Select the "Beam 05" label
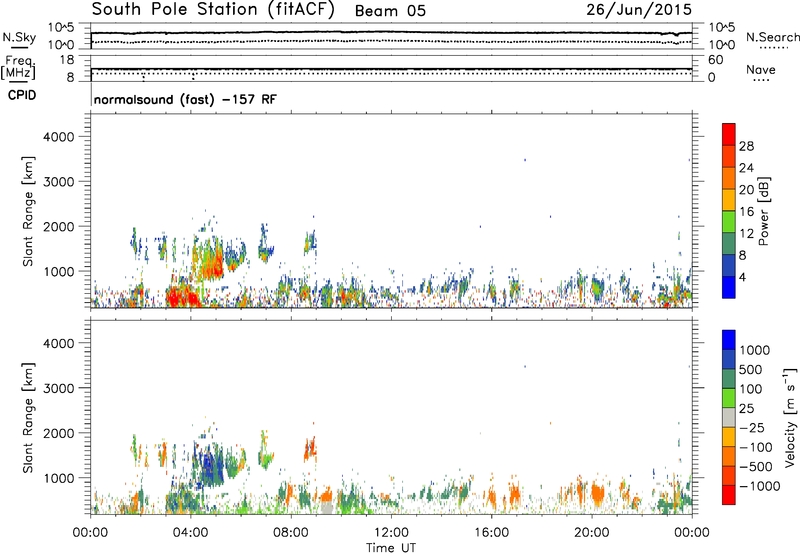800x554 pixels. pyautogui.click(x=390, y=11)
